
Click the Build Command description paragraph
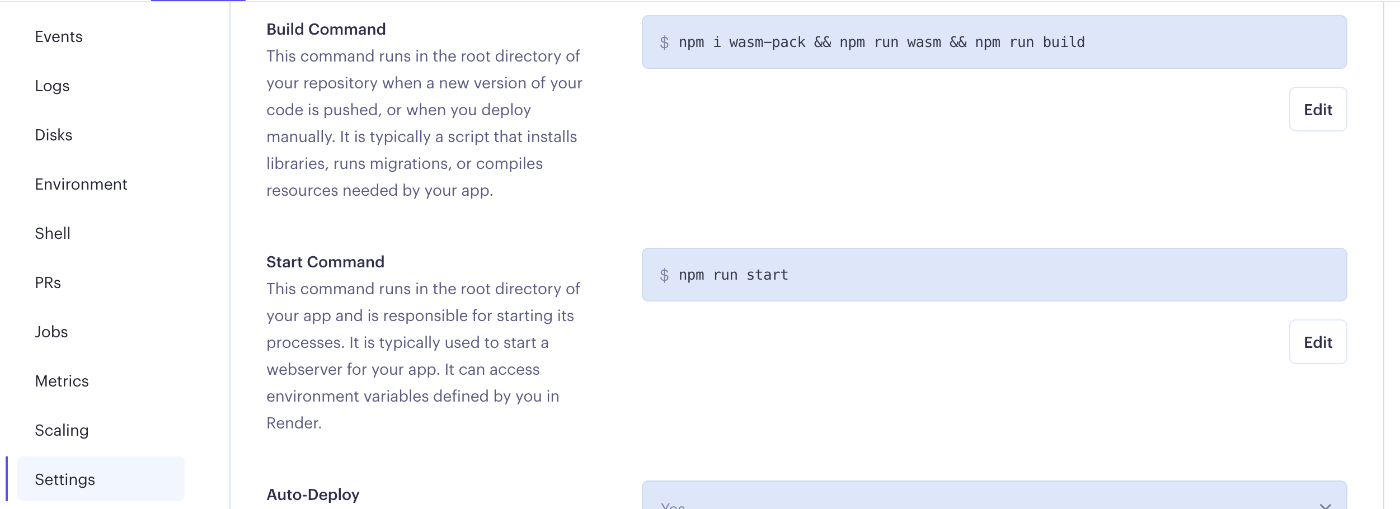coord(424,123)
